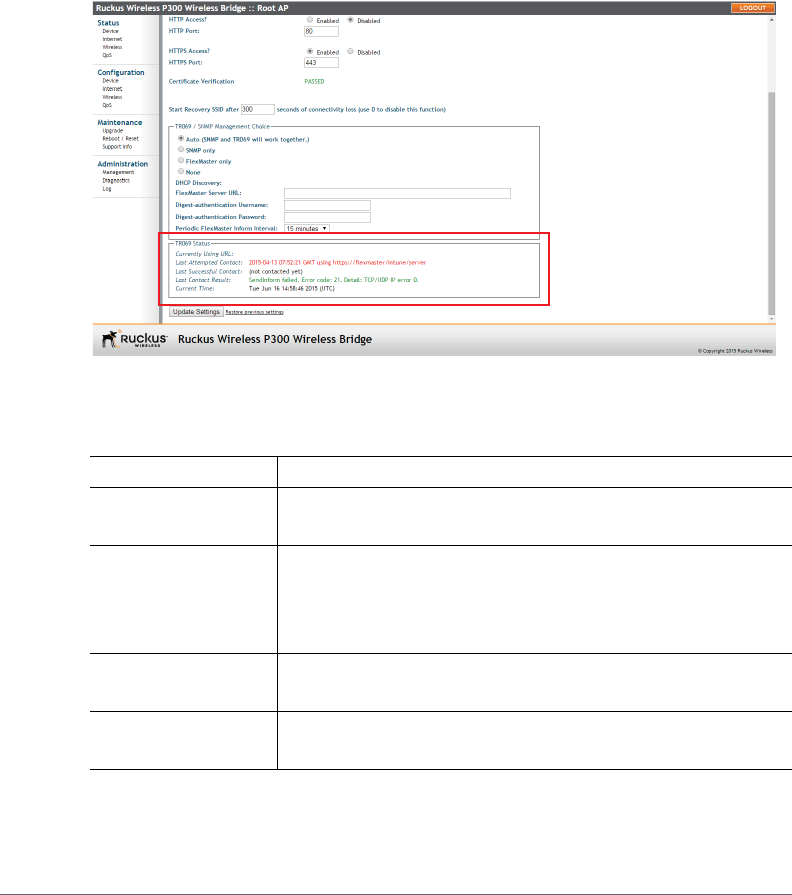Image resolution: width=792 pixels, height=895 pixels.
Task: Click the '(not contacted yet)' text
Action: pos(276,272)
